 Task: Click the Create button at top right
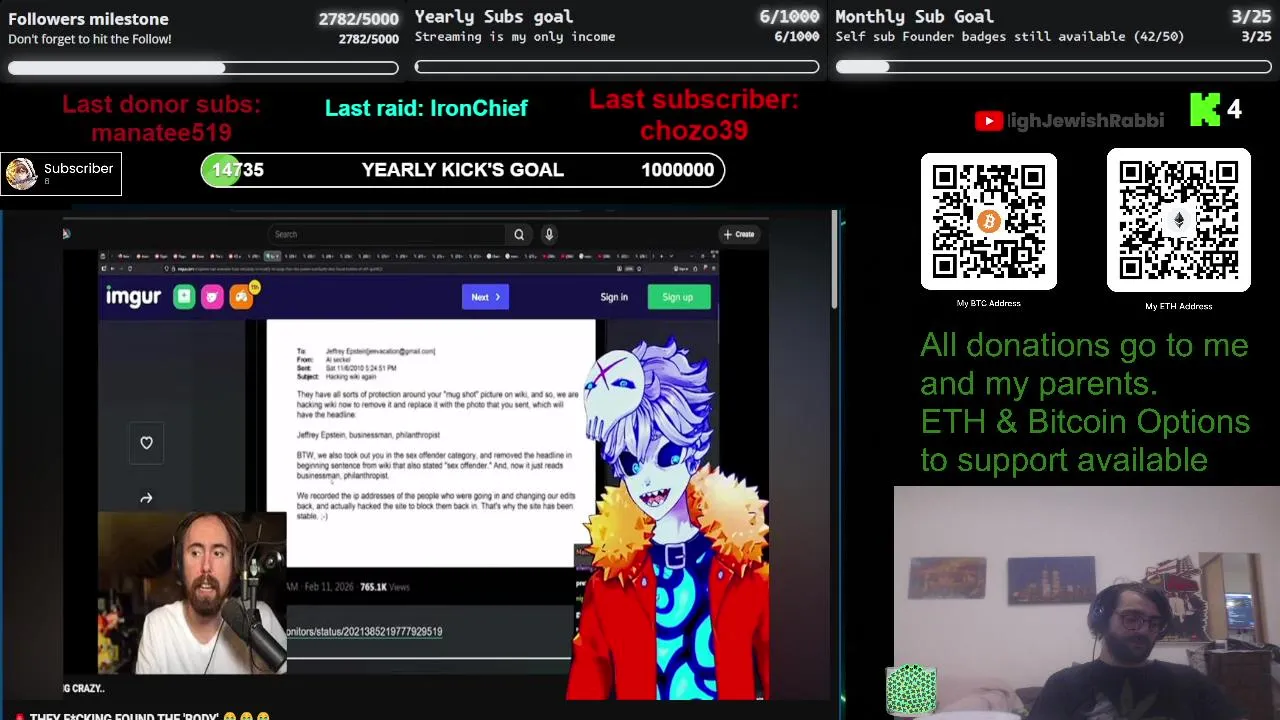click(739, 234)
